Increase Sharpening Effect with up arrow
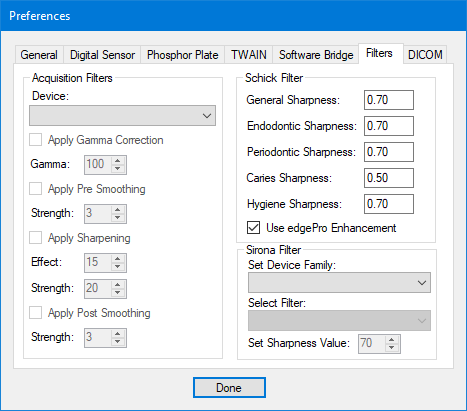This screenshot has width=467, height=411. click(118, 259)
